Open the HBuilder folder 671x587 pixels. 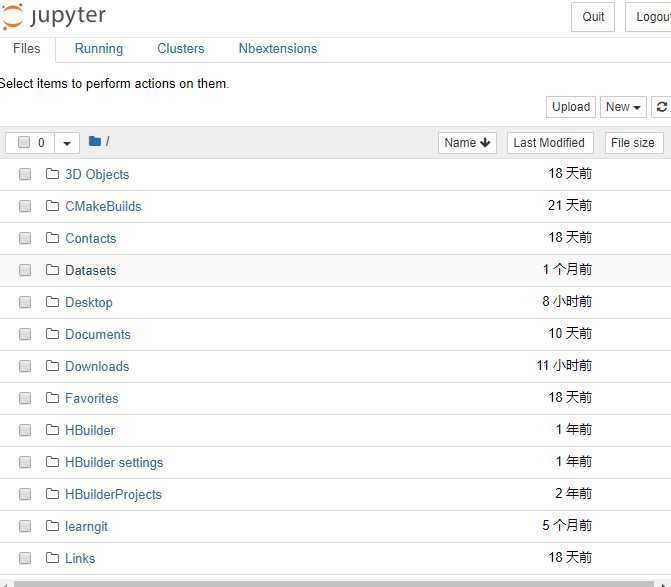point(90,430)
